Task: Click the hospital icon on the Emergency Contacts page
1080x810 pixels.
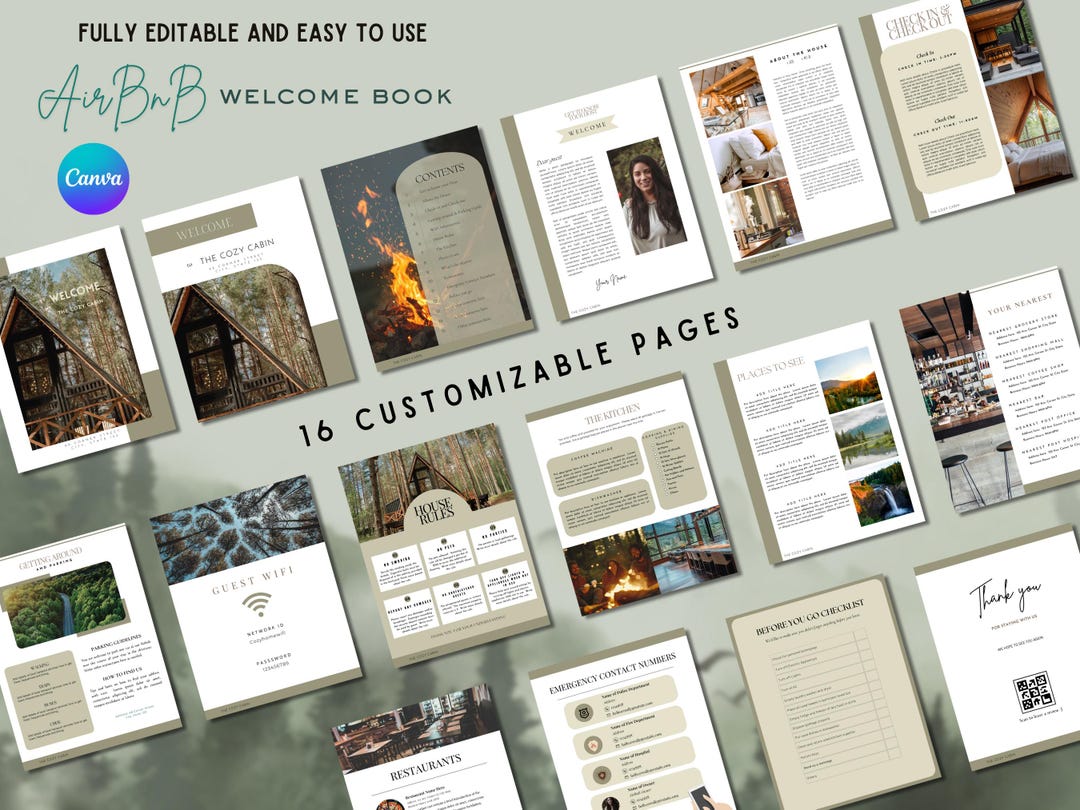Action: coord(602,774)
